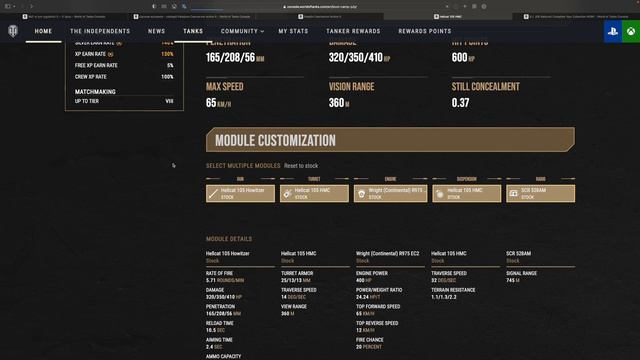Select the Hellcat 105 HMC suspension module
Screen dimensions: 640x360
[467, 193]
